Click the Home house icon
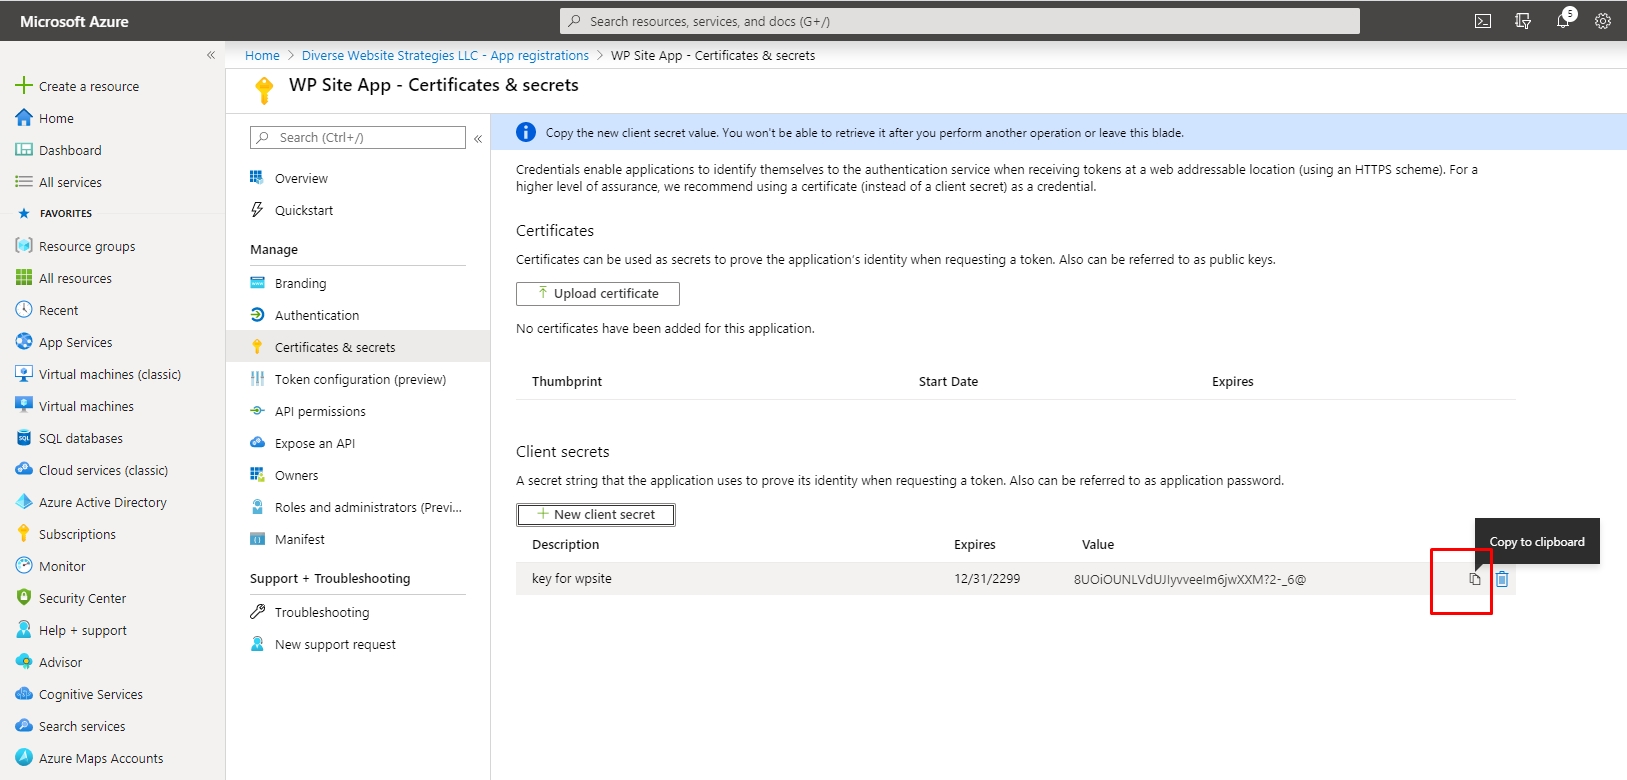Viewport: 1627px width, 780px height. (x=24, y=118)
